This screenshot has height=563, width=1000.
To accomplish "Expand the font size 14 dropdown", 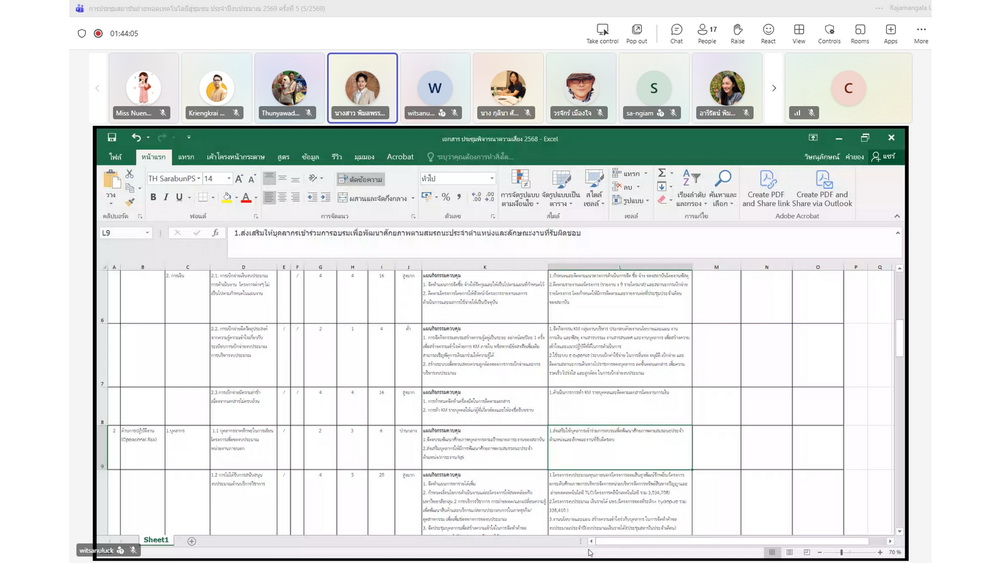I will [227, 179].
